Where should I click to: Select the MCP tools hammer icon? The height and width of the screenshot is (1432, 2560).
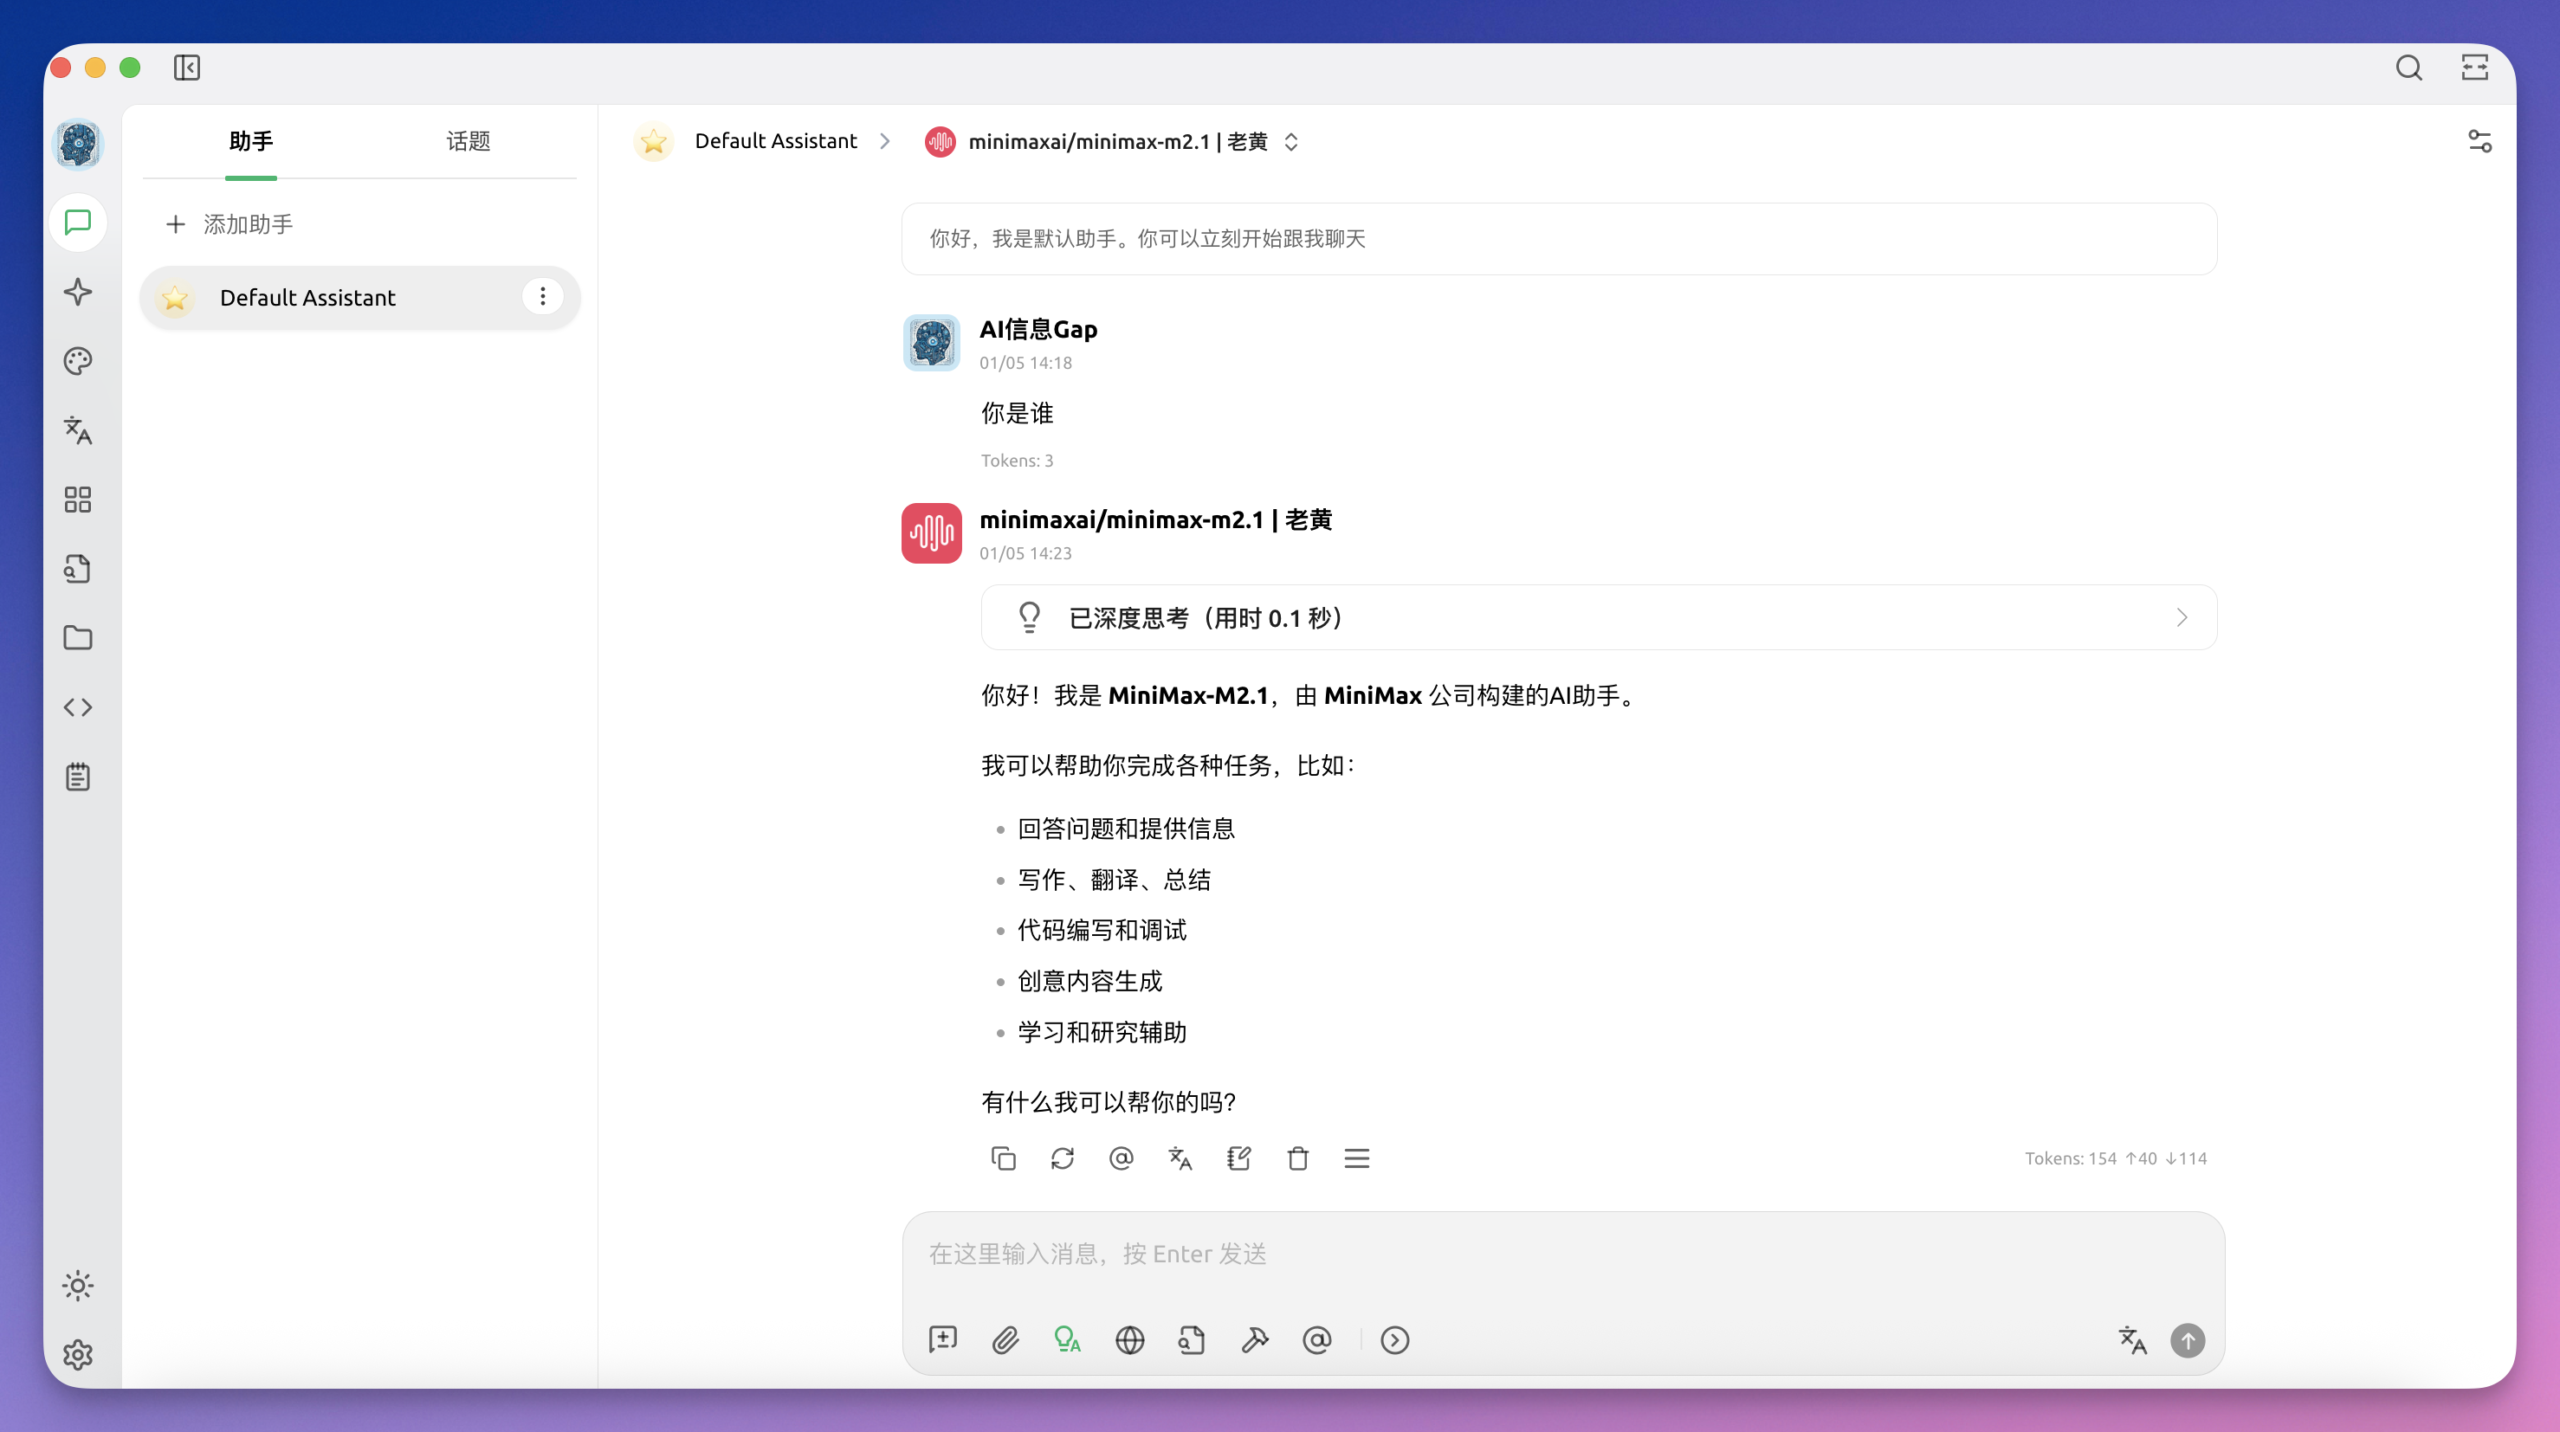pyautogui.click(x=1254, y=1340)
